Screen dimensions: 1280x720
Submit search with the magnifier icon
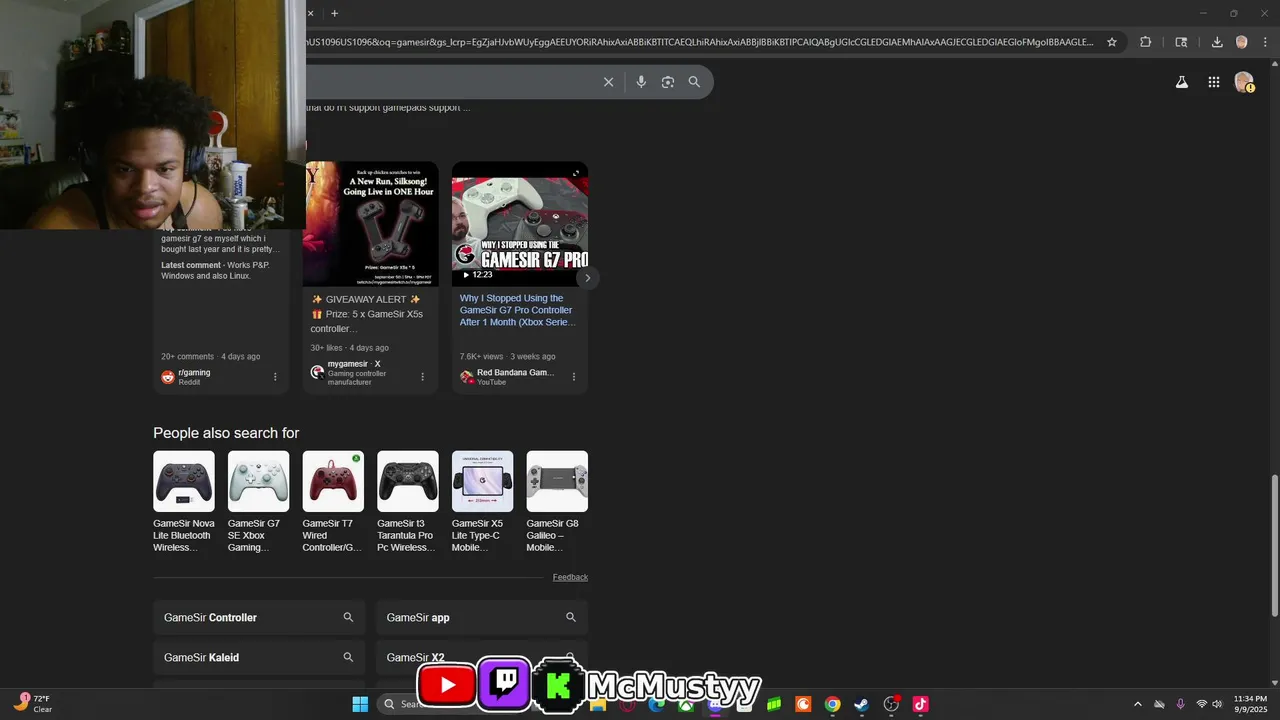pos(694,82)
